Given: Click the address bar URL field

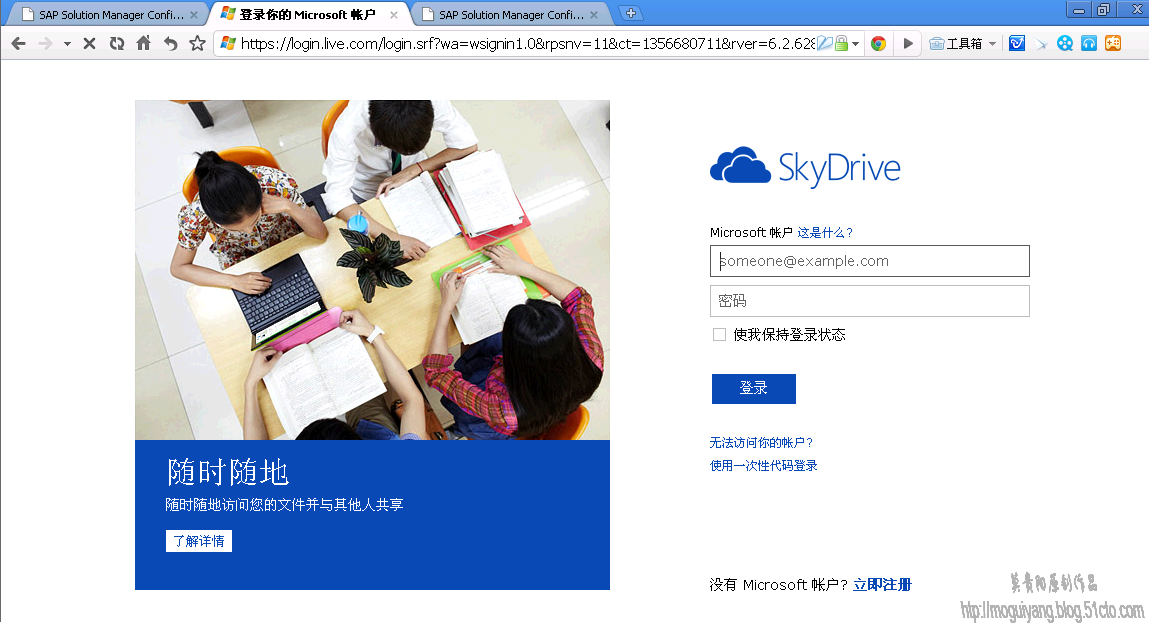Looking at the screenshot, I should (x=527, y=44).
